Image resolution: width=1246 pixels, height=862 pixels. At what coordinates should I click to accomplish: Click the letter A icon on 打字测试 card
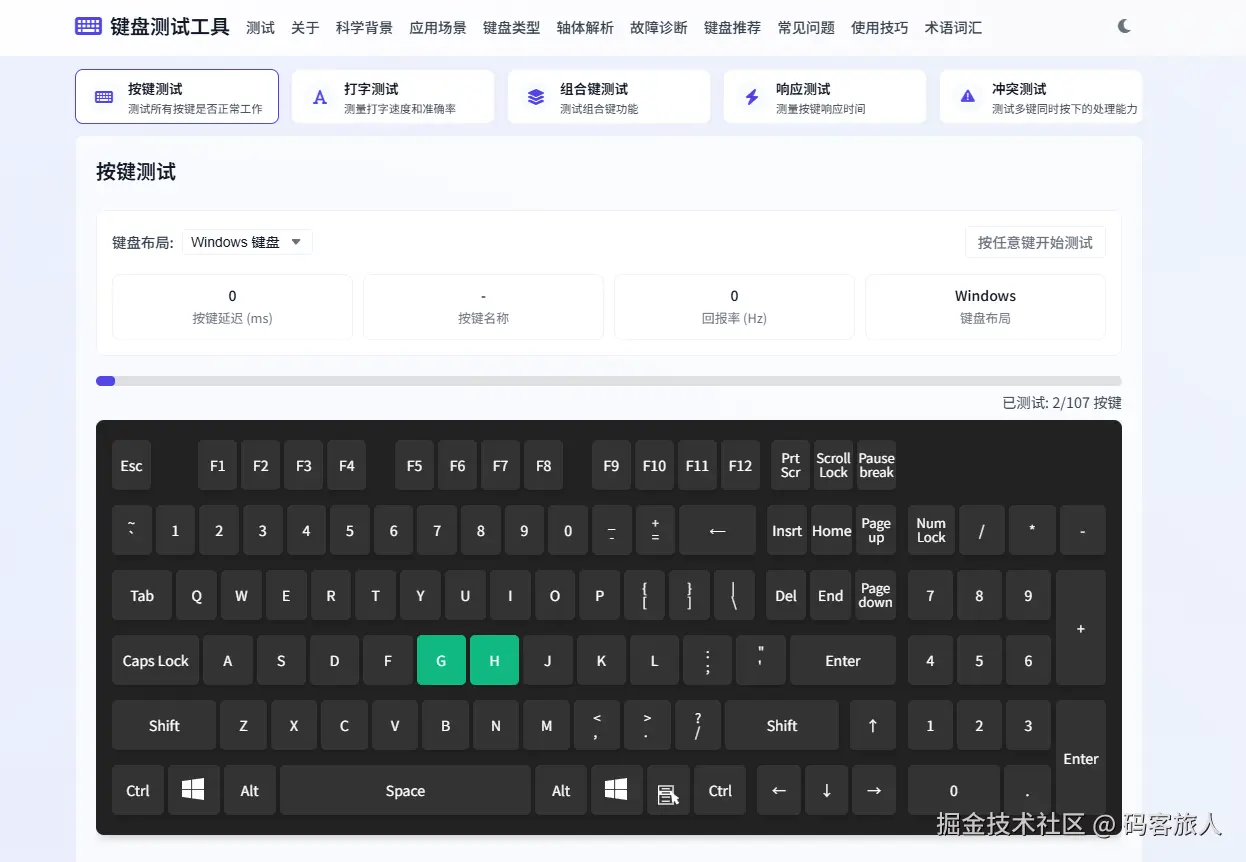coord(320,97)
